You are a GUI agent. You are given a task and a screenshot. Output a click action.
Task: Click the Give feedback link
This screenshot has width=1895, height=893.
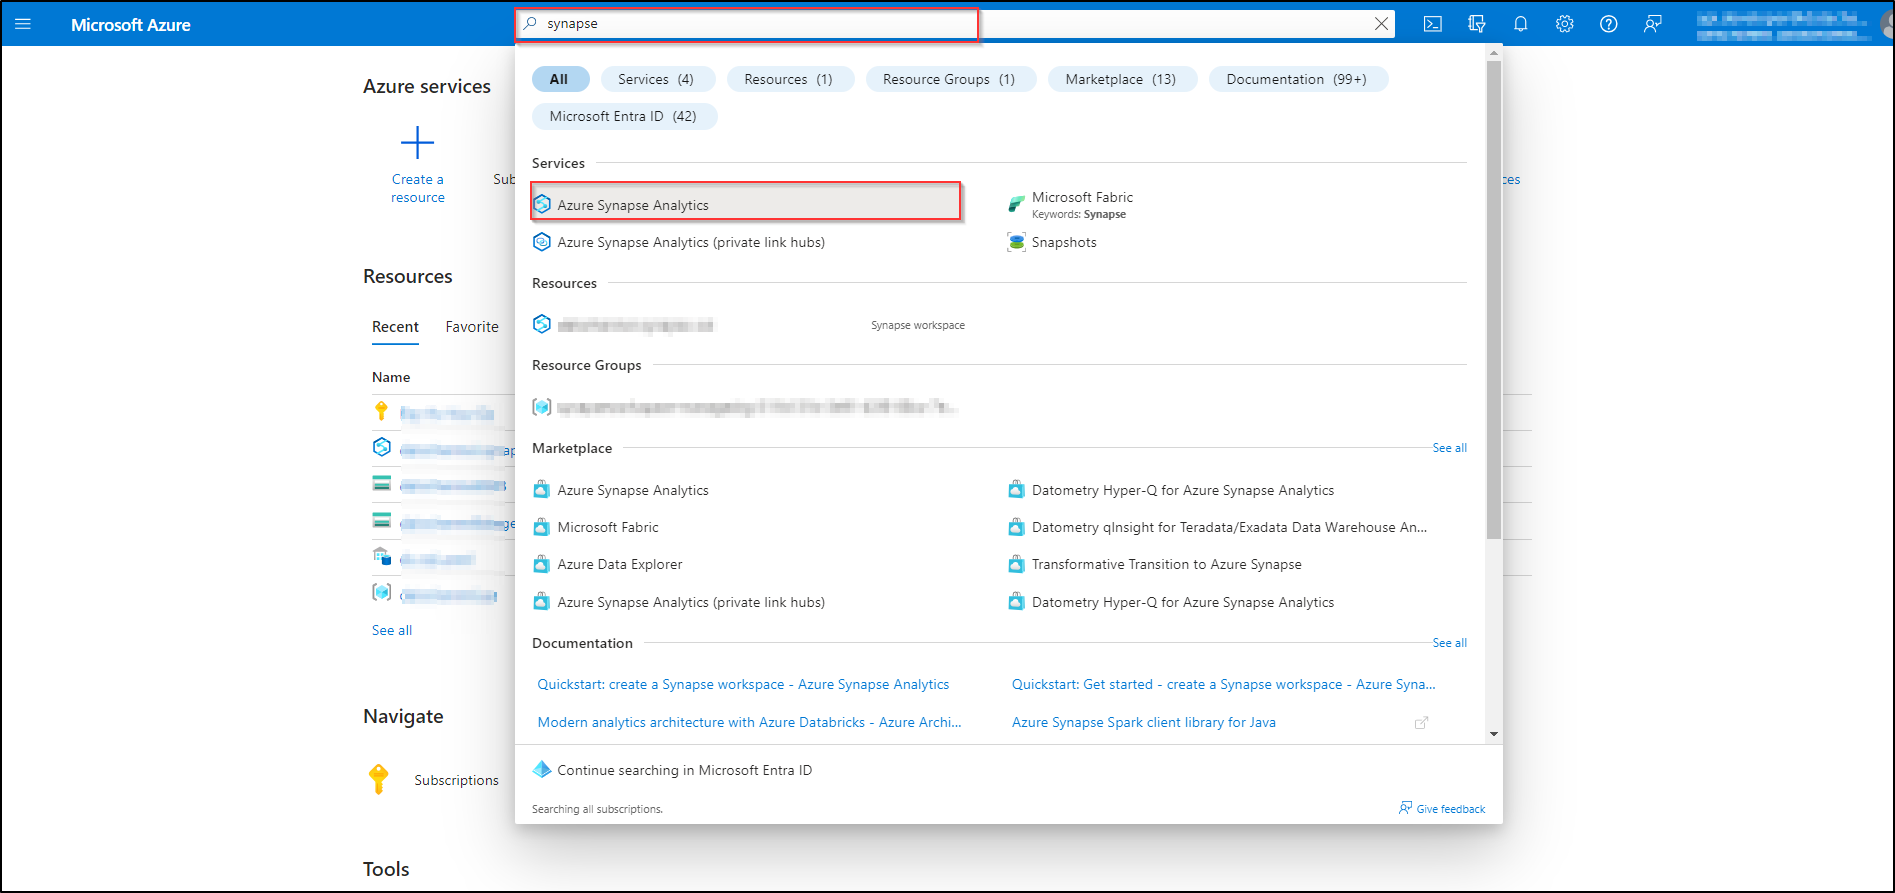click(1451, 809)
